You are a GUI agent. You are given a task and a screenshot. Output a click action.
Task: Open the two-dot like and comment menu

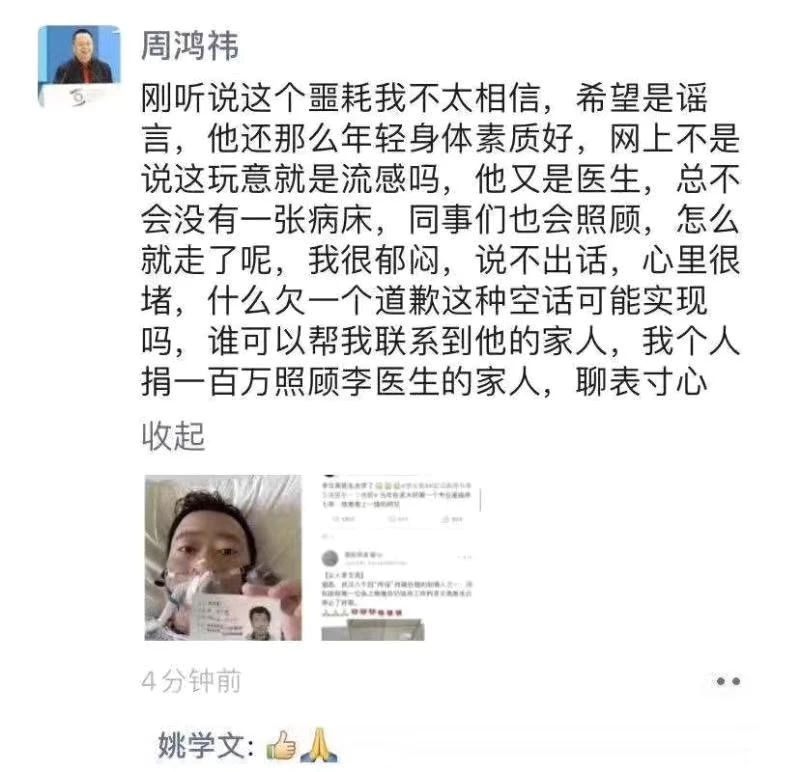[x=728, y=681]
